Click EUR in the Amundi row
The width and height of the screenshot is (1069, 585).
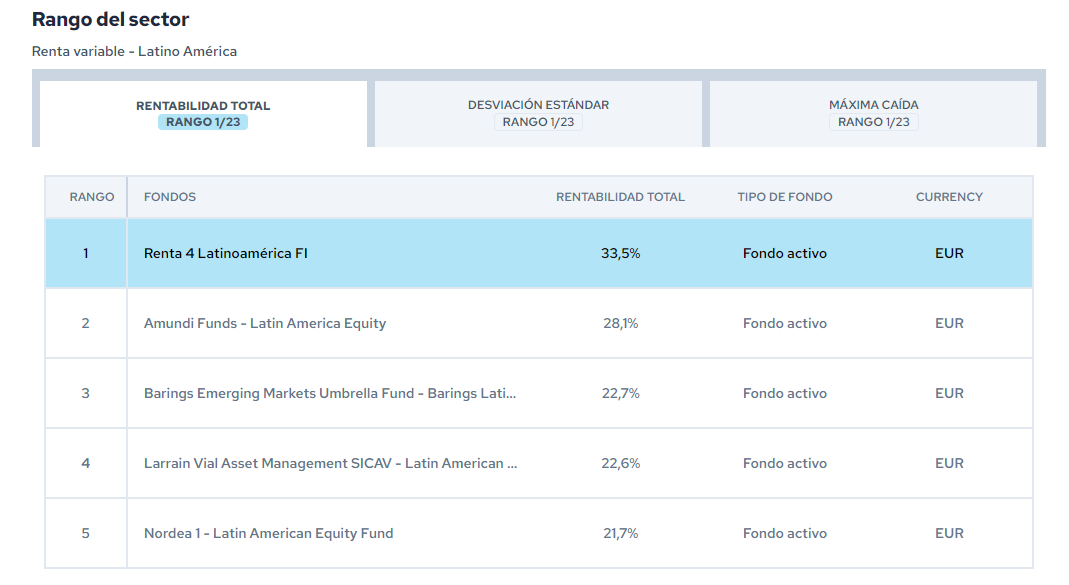[949, 323]
